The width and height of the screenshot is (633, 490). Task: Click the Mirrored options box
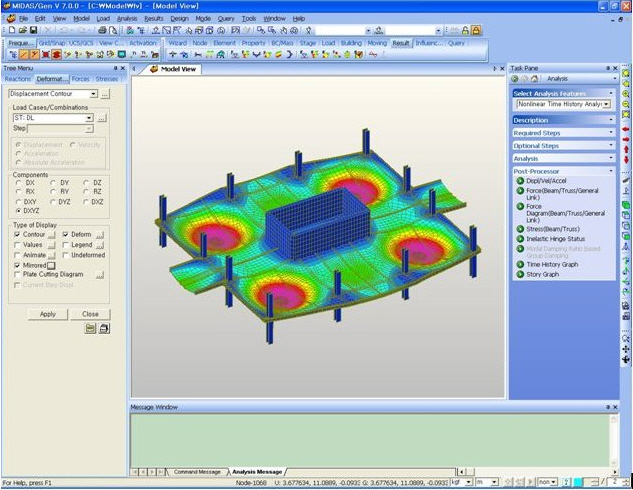[51, 266]
